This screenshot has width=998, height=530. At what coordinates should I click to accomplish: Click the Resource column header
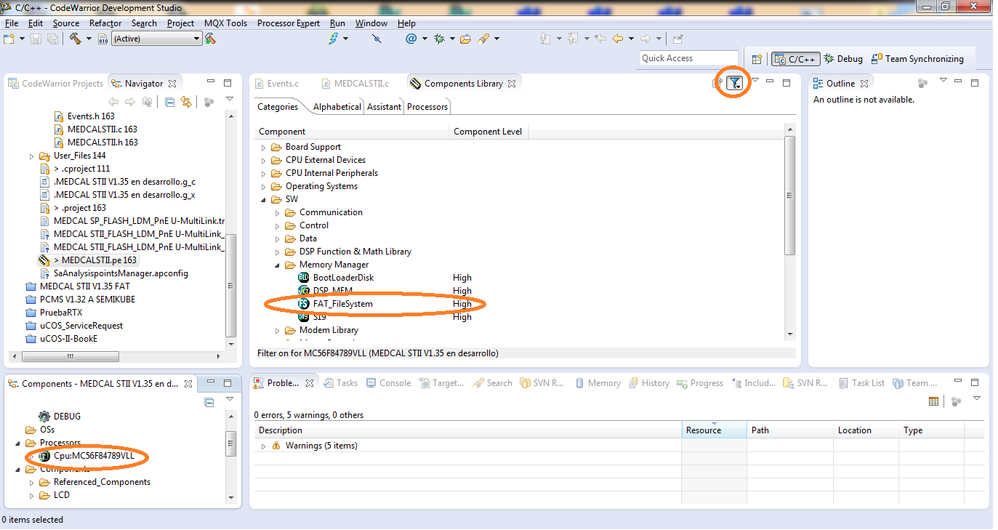pyautogui.click(x=713, y=431)
